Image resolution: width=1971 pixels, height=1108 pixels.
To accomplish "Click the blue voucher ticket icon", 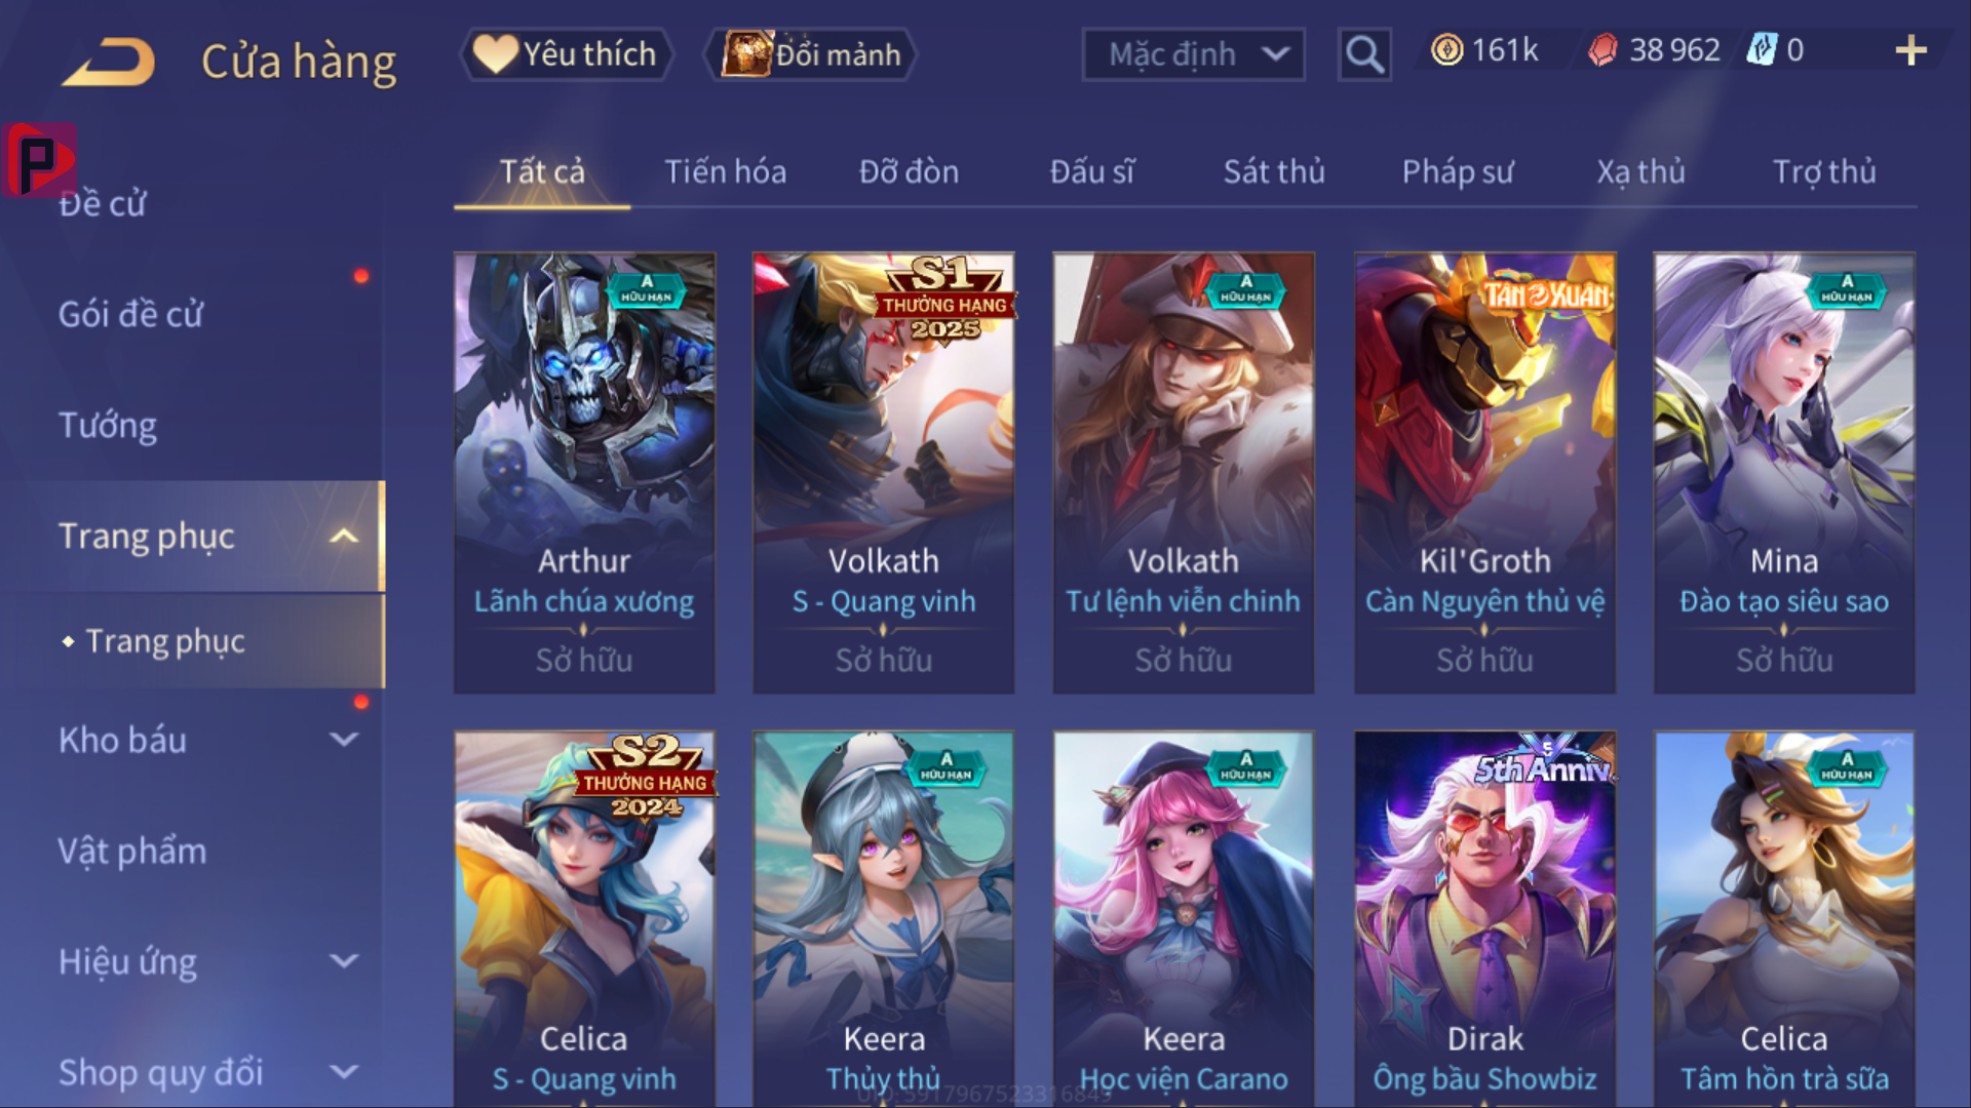I will (1762, 50).
